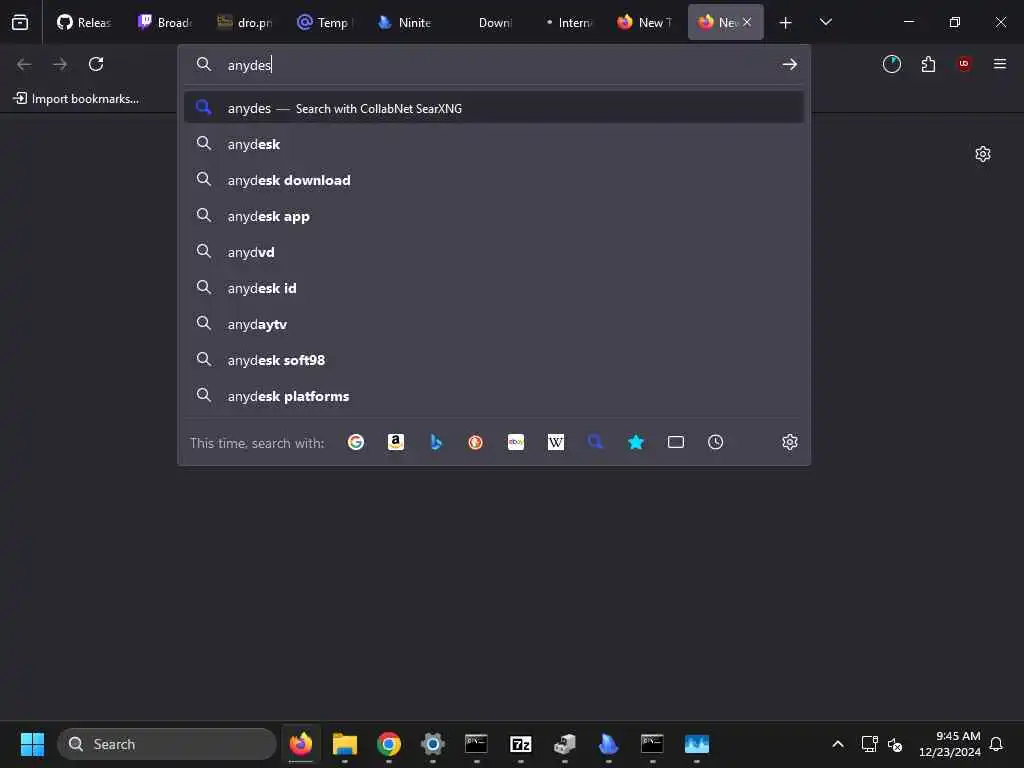Search open tabs via the tab icon
Image resolution: width=1024 pixels, height=768 pixels.
pos(676,442)
